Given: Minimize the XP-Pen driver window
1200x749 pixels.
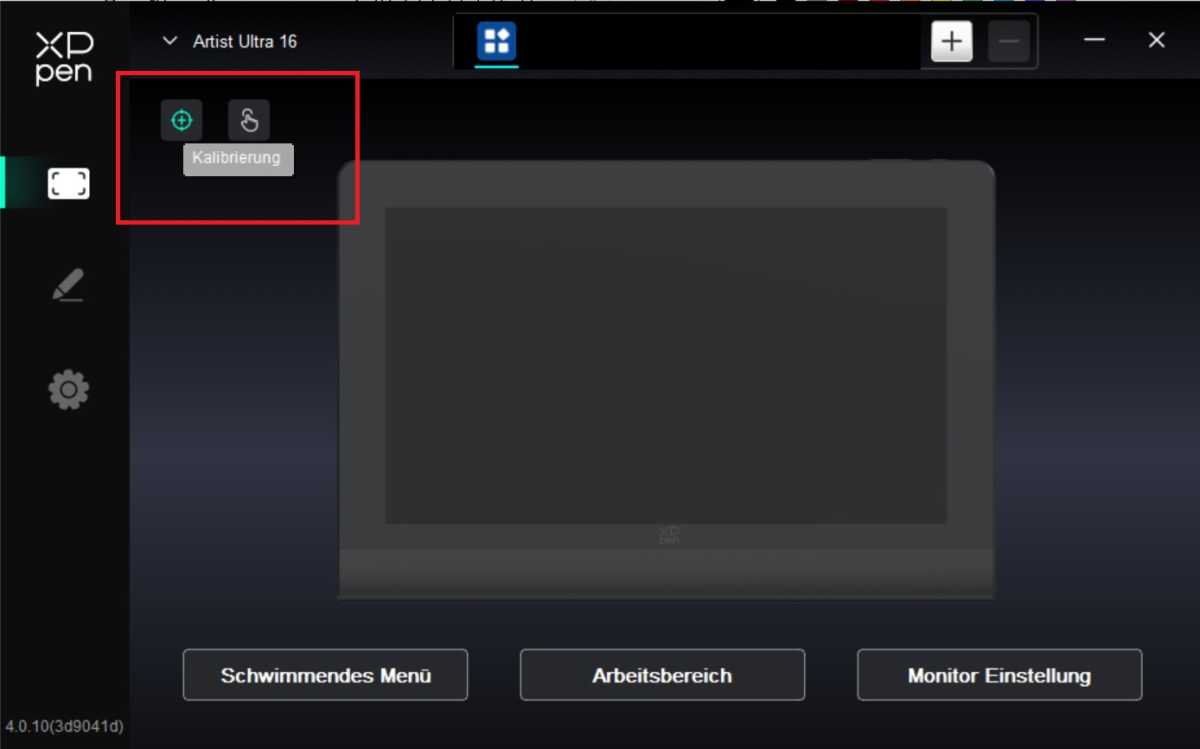Looking at the screenshot, I should coord(1095,41).
